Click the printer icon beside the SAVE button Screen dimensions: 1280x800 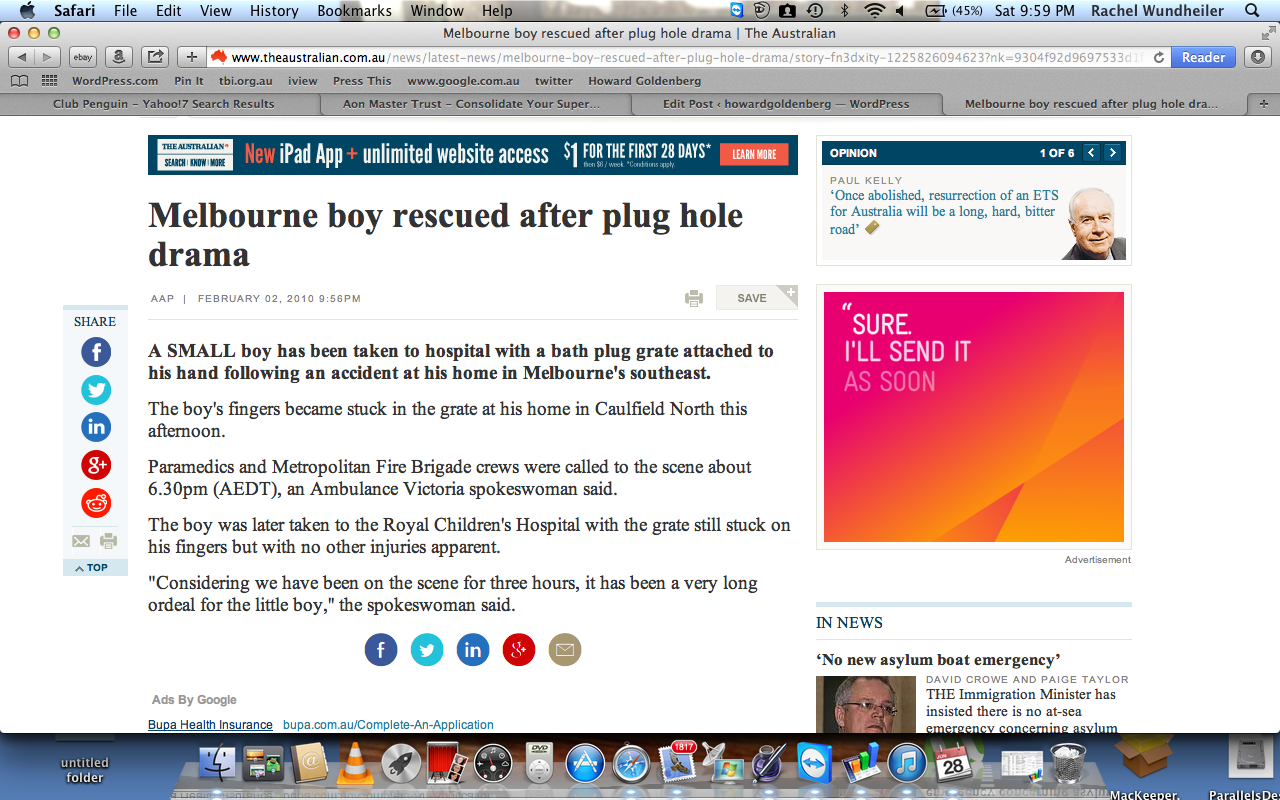694,298
